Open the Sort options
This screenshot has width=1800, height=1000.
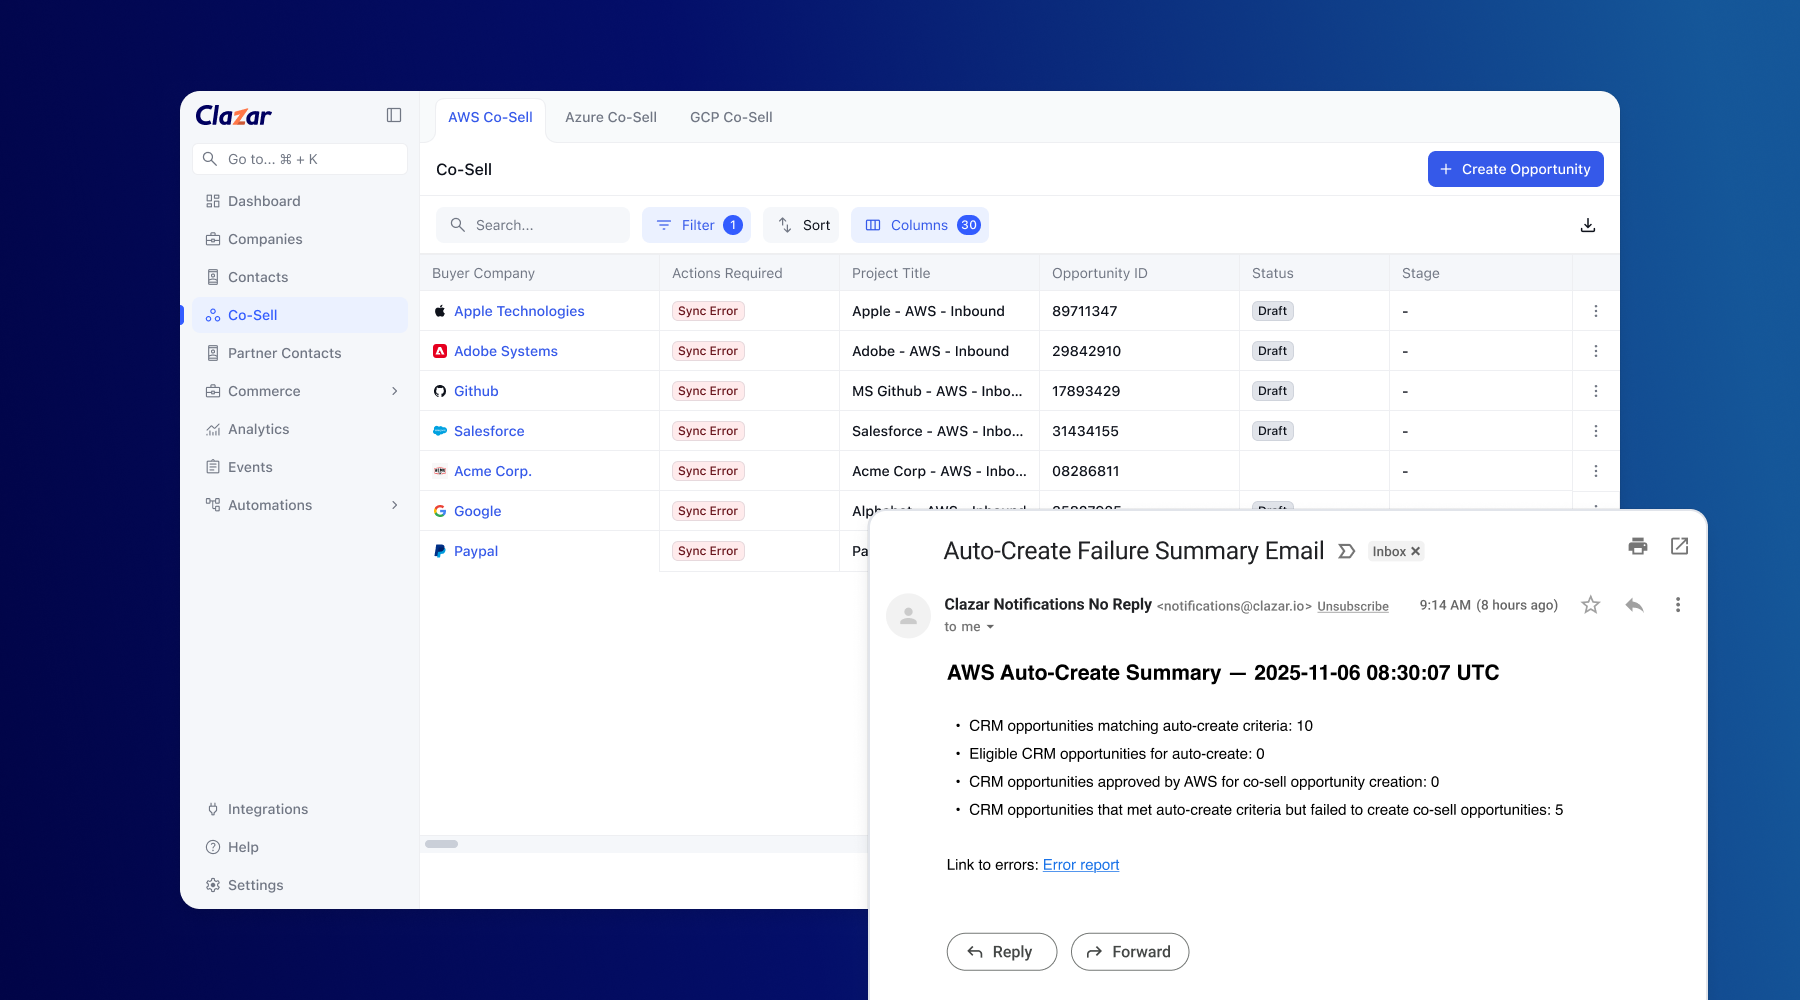coord(803,225)
